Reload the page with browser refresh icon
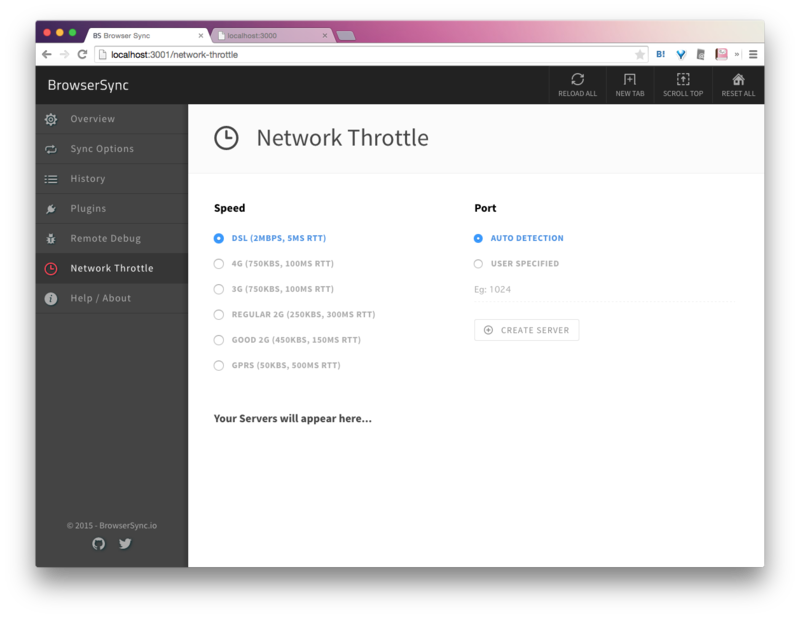Screen dimensions: 800x618 [x=82, y=55]
